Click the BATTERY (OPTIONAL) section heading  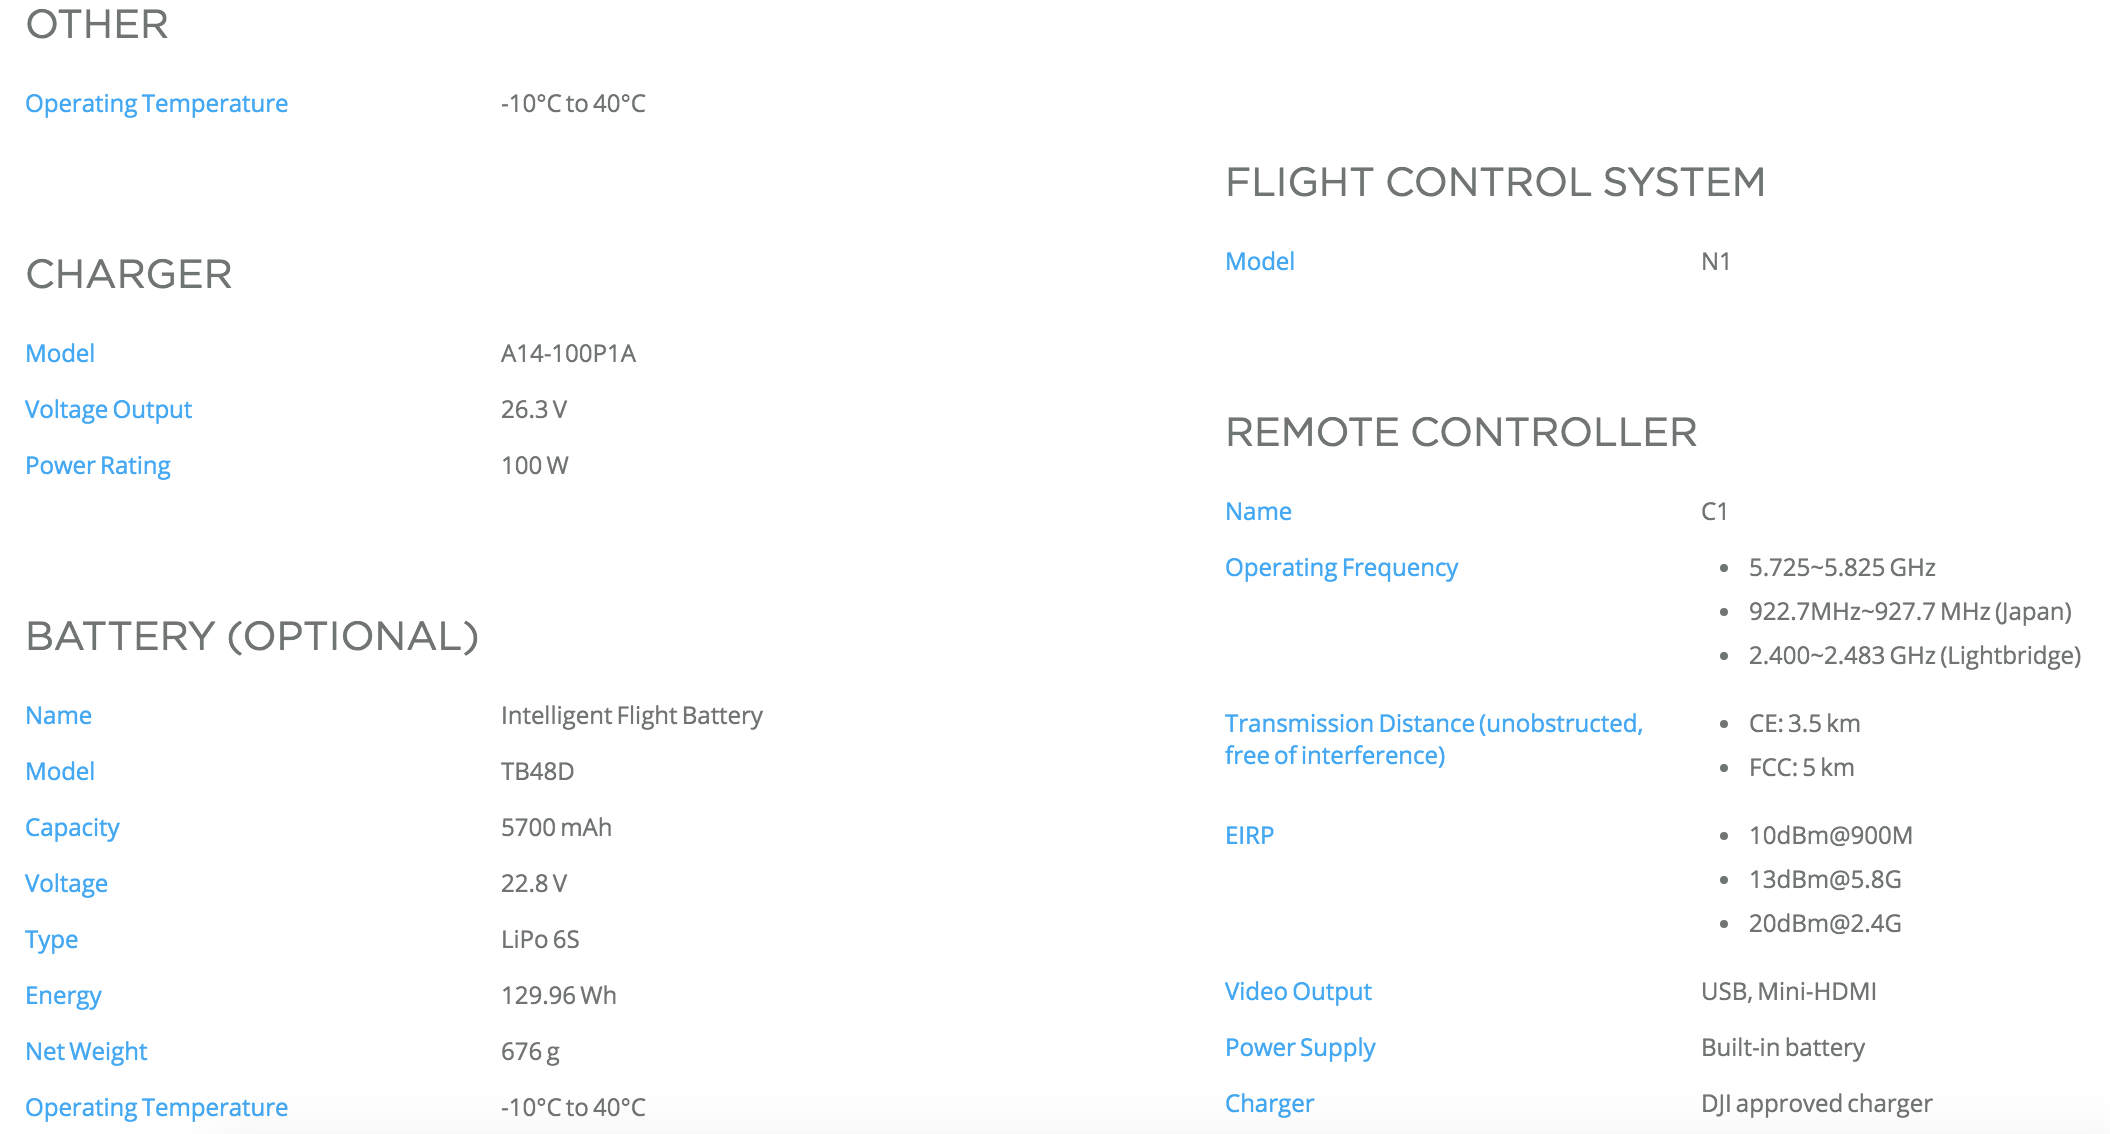(x=252, y=637)
